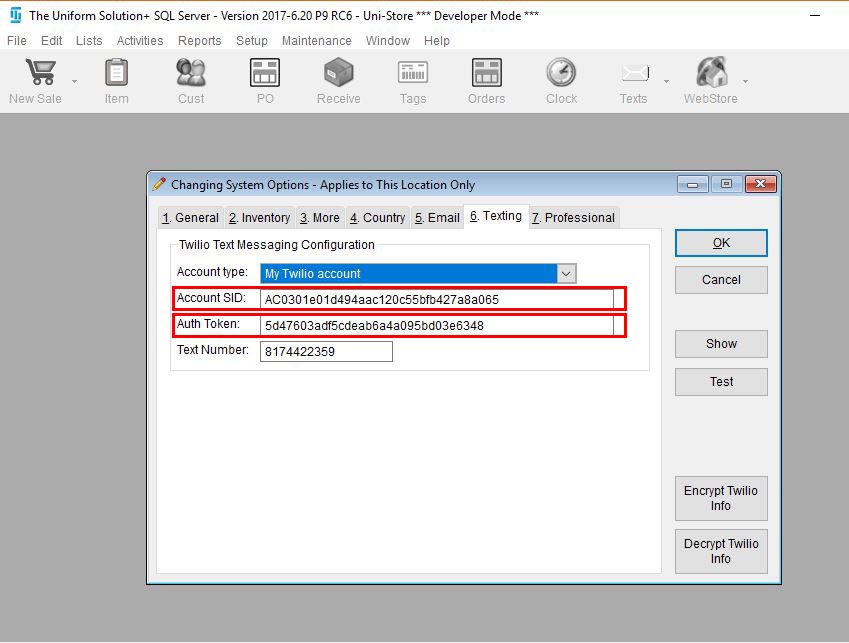
Task: Open the Help menu
Action: pyautogui.click(x=436, y=41)
